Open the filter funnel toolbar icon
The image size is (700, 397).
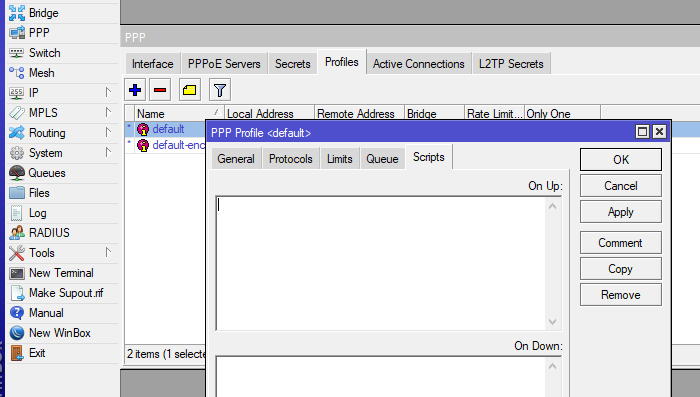point(220,90)
